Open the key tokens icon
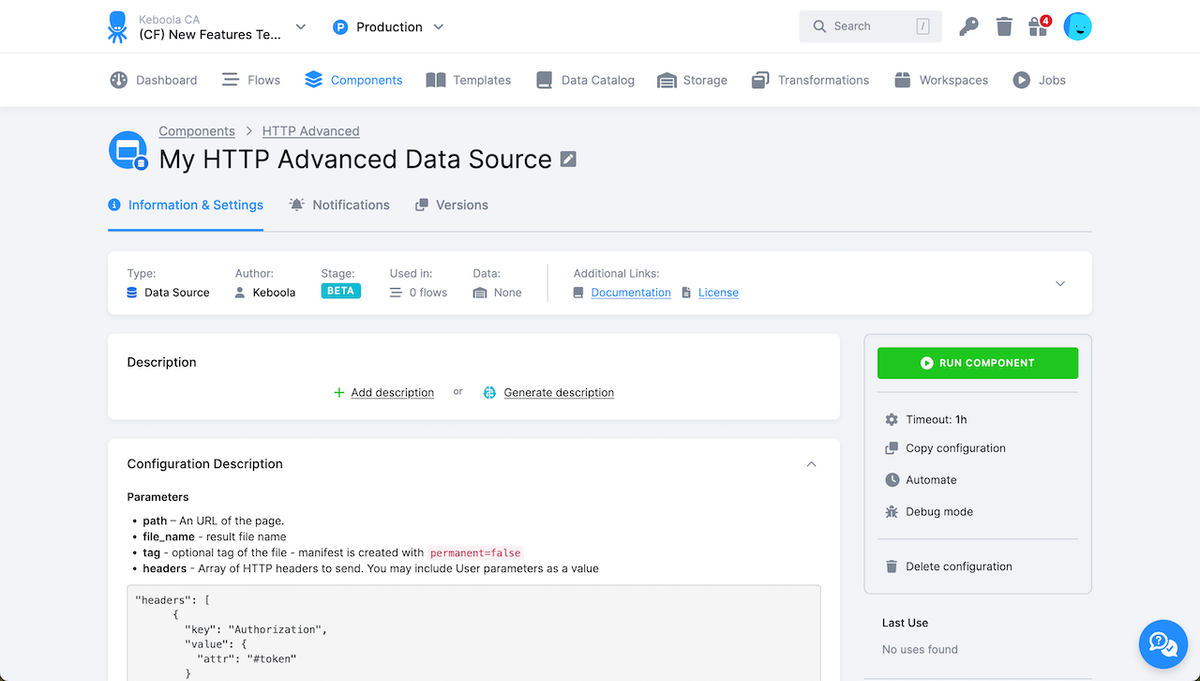Screen dimensions: 1200x681 [968, 27]
